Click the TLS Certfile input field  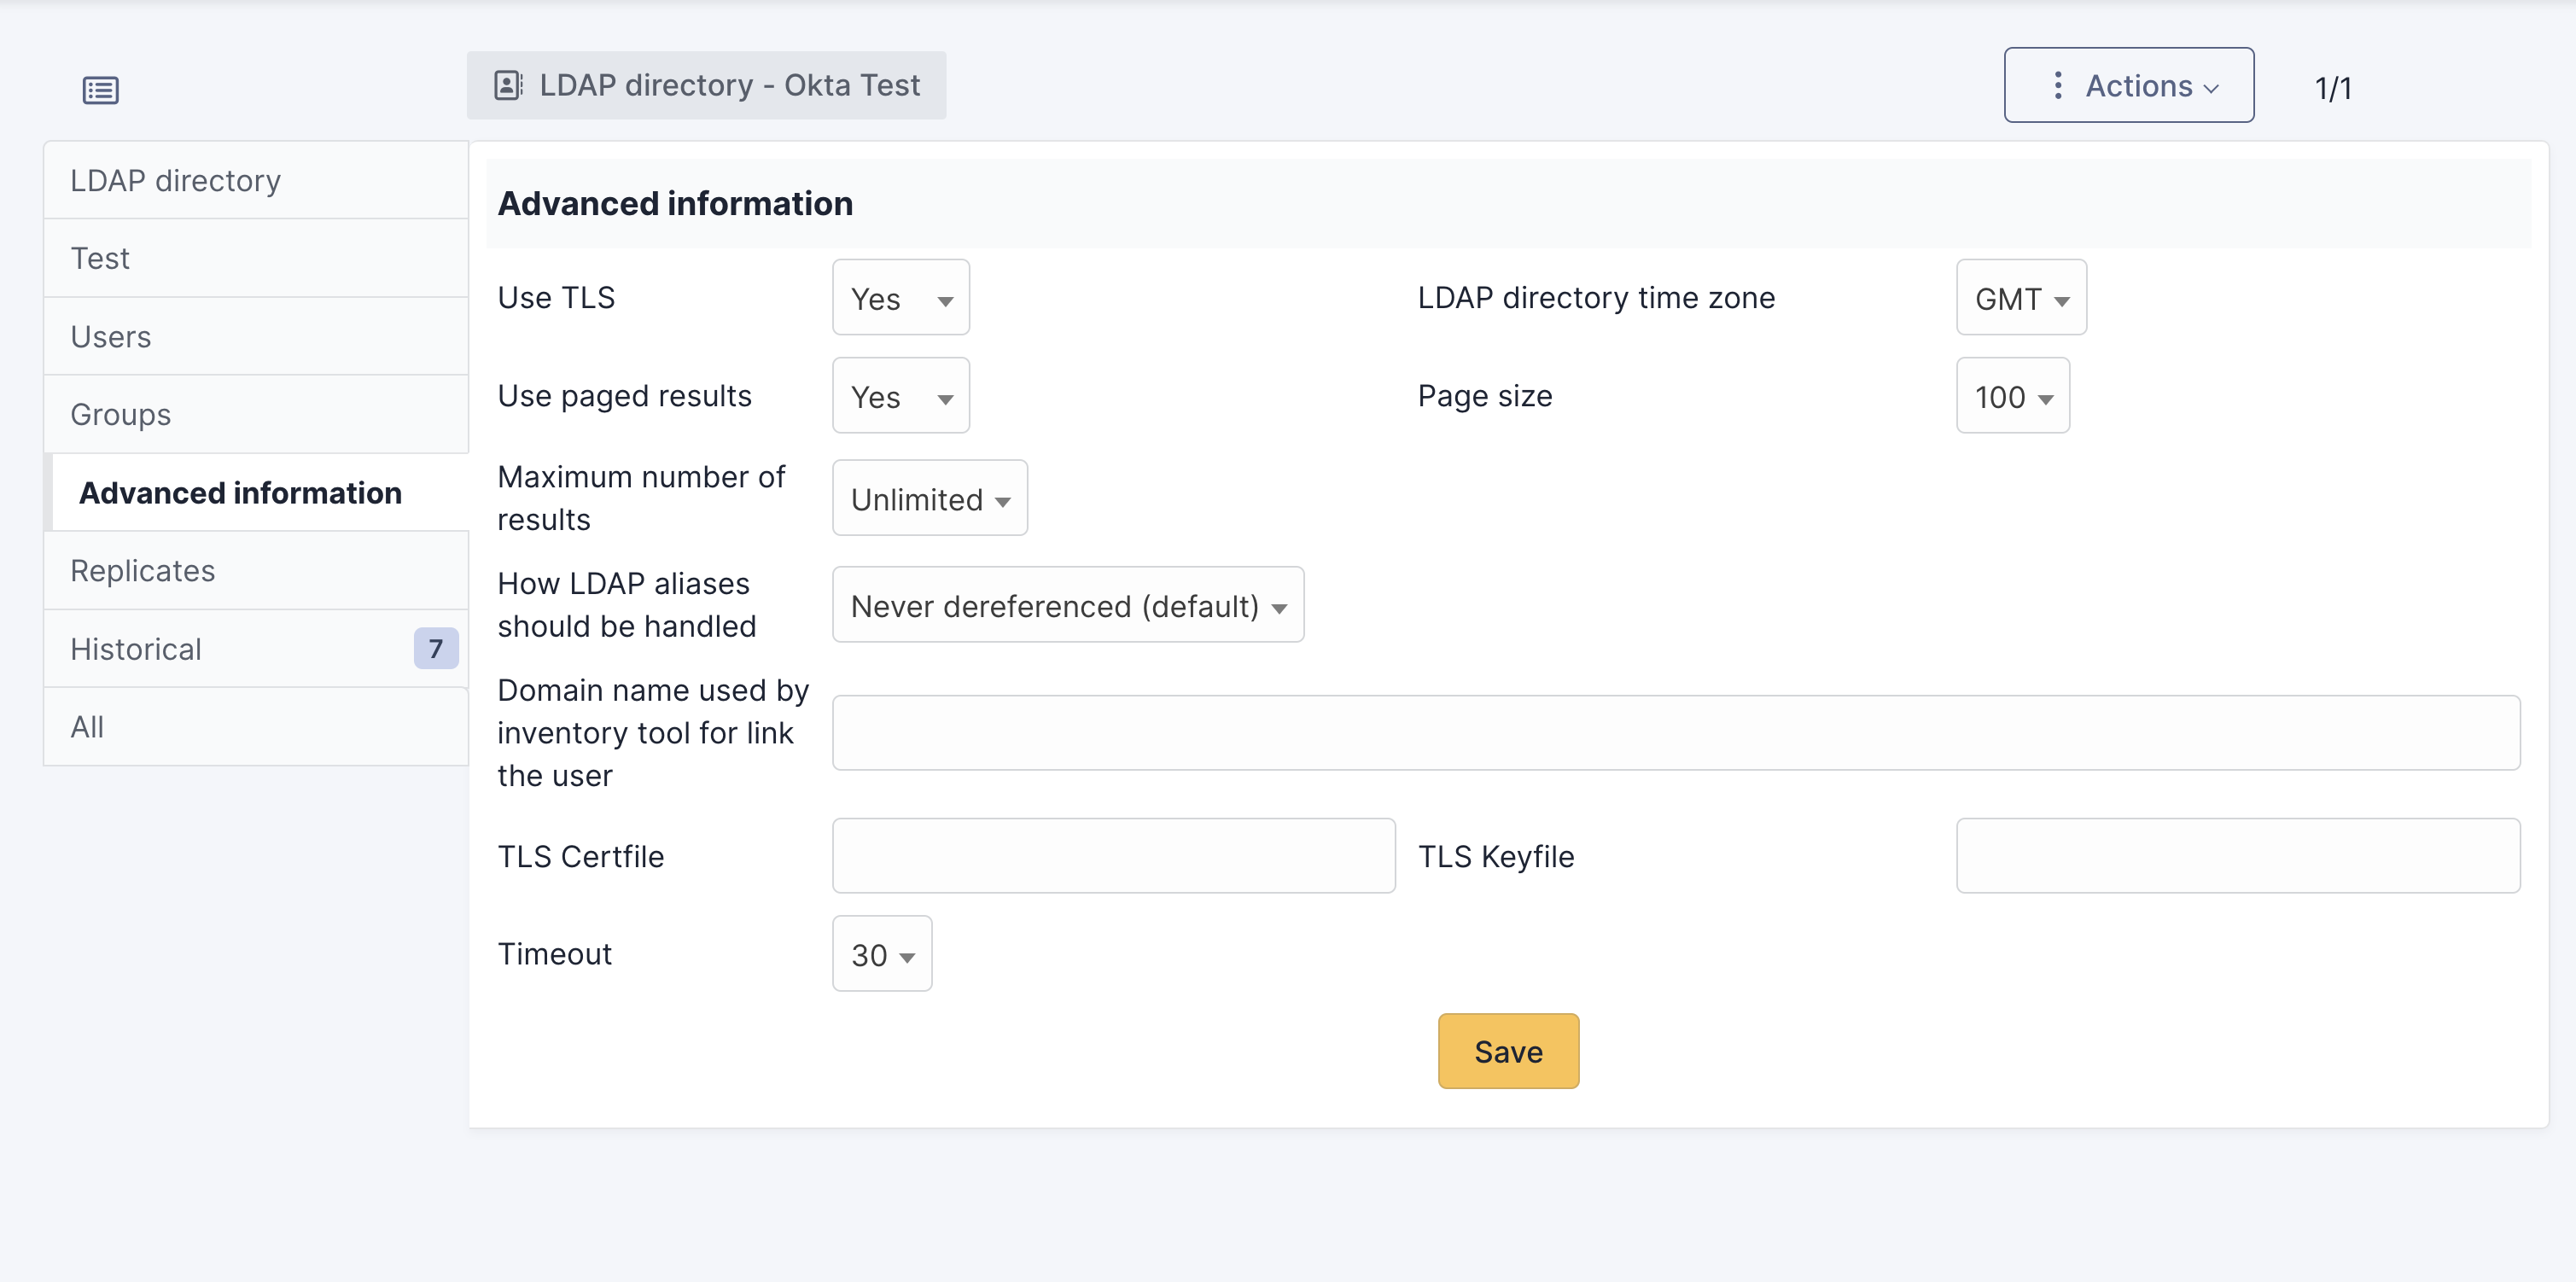tap(1113, 856)
